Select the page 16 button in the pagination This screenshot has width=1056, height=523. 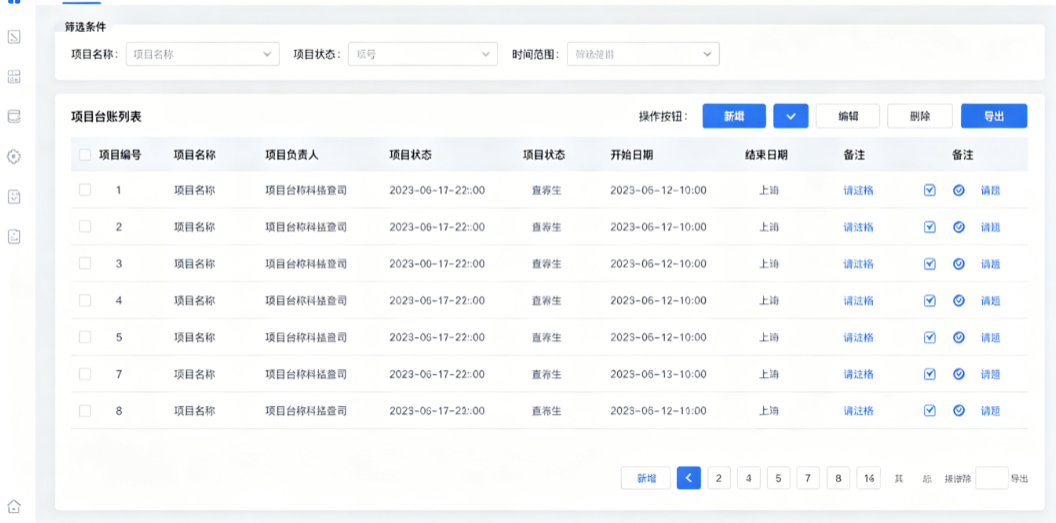[x=869, y=479]
